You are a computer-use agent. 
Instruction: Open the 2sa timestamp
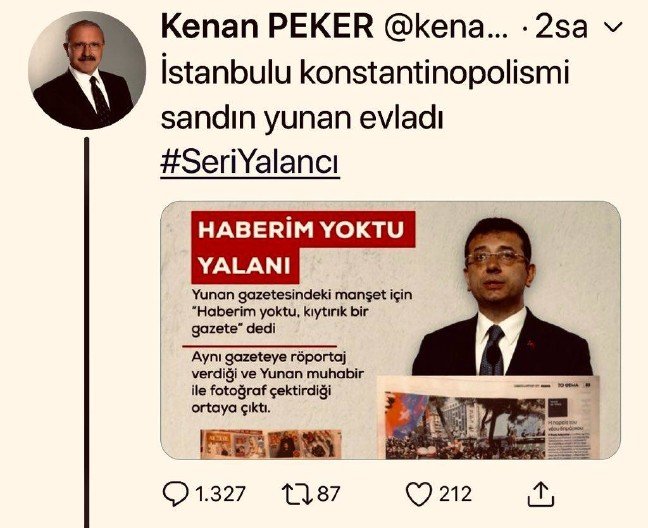[561, 27]
